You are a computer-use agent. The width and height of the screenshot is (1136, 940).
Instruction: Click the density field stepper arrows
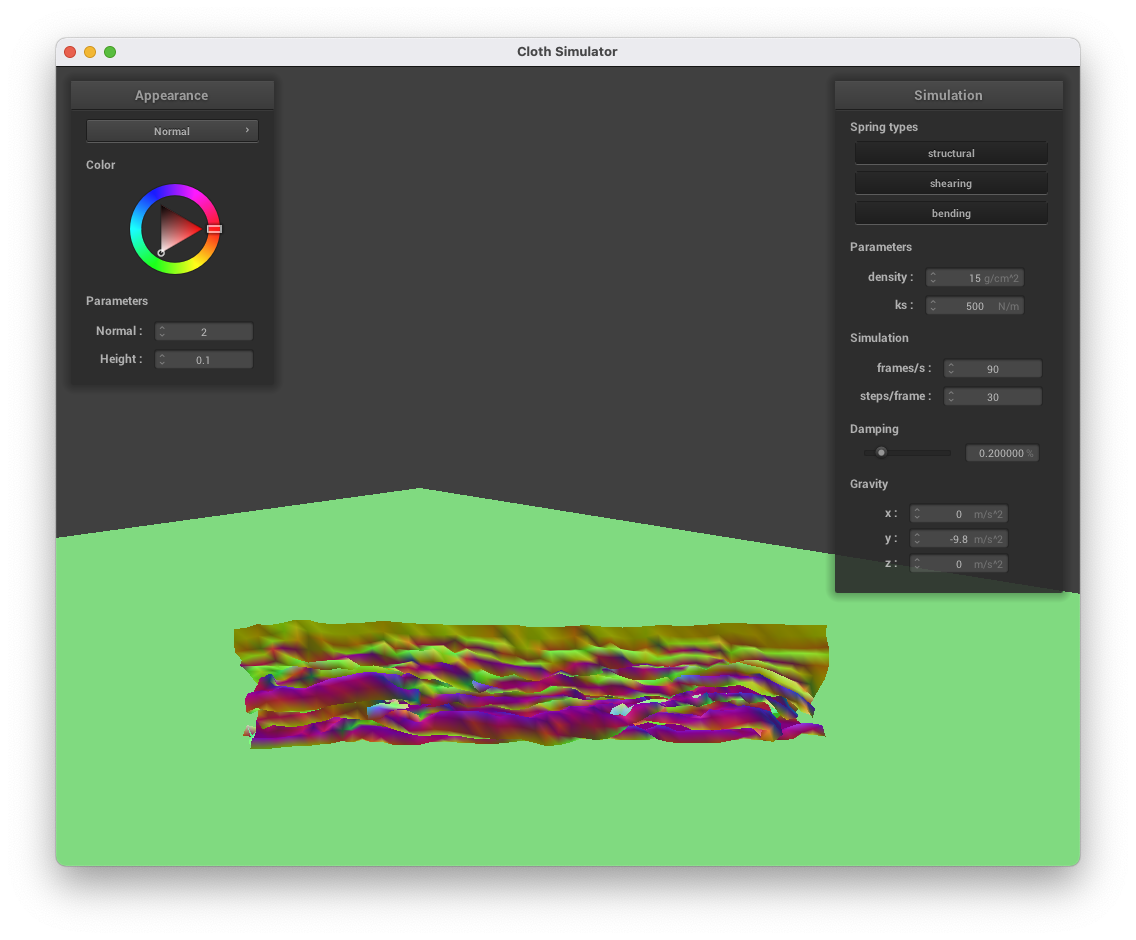coord(933,278)
